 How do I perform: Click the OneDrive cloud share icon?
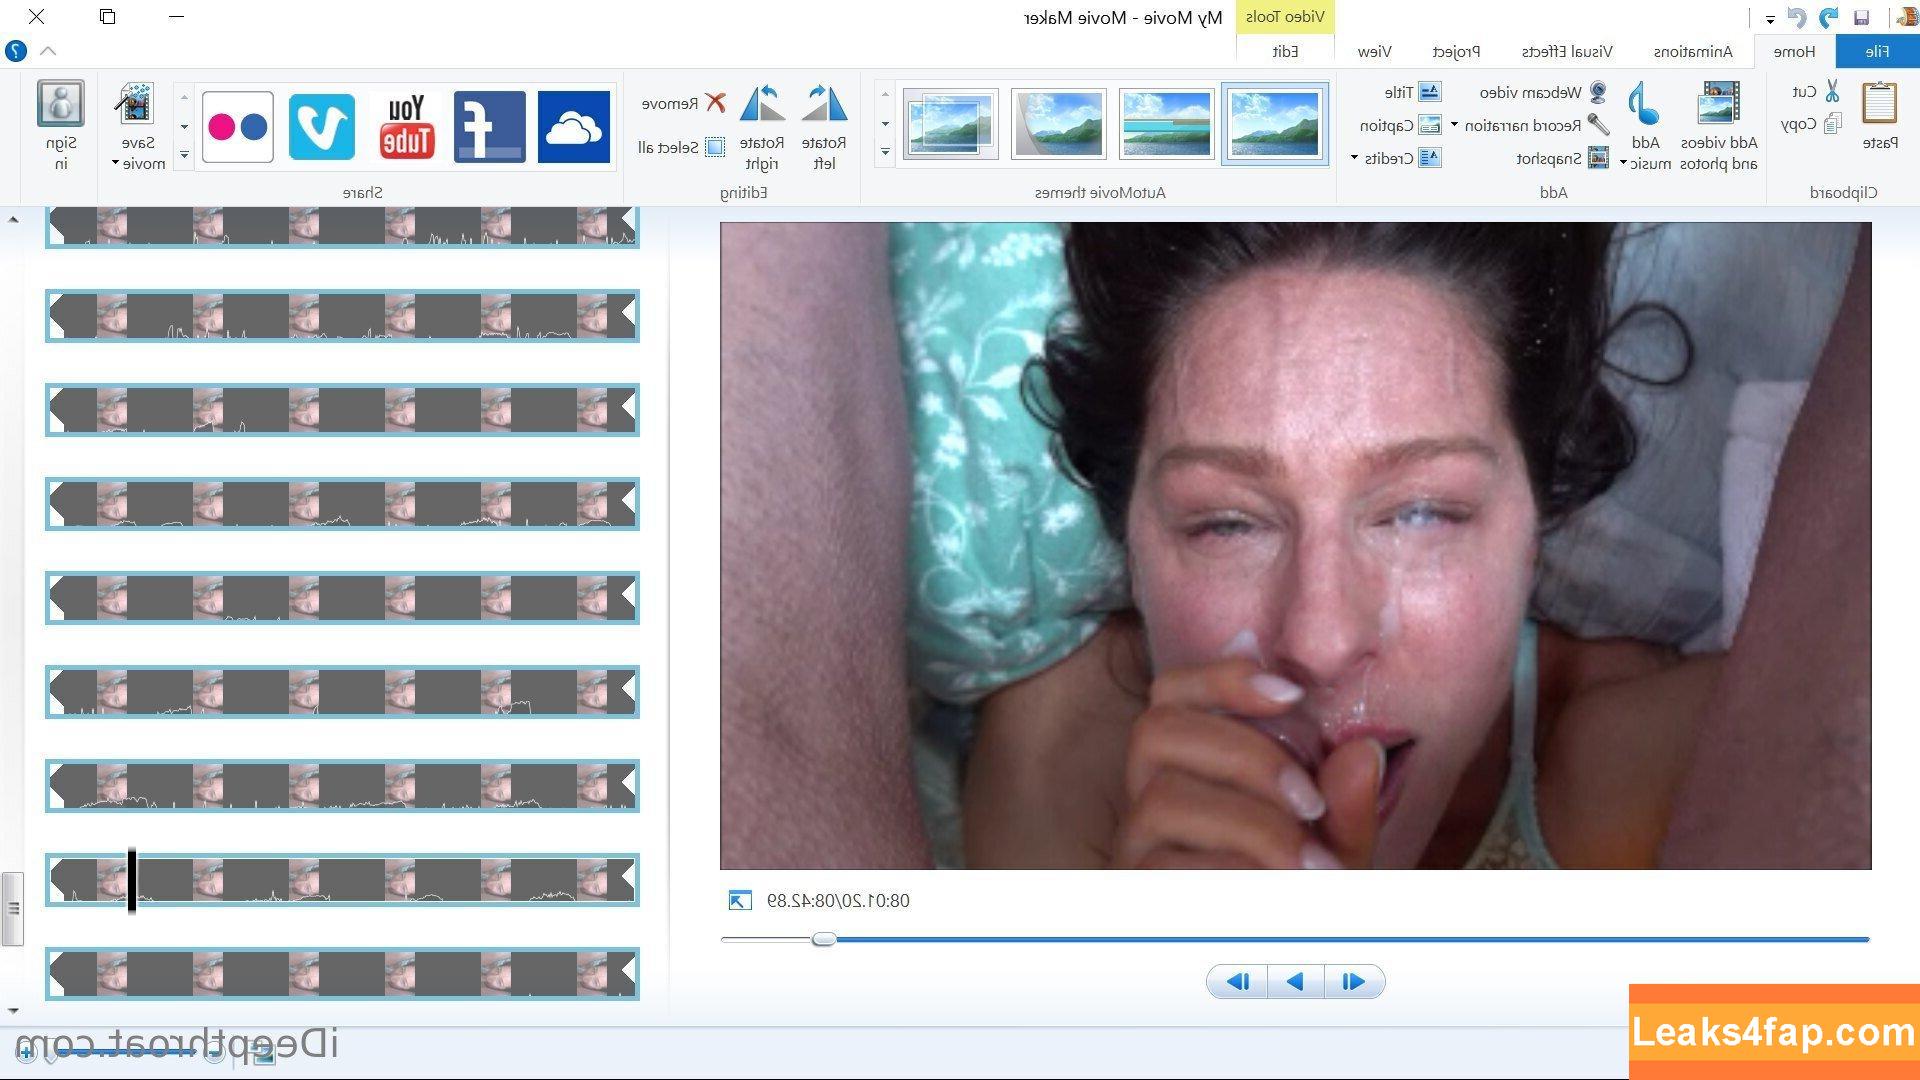tap(573, 126)
